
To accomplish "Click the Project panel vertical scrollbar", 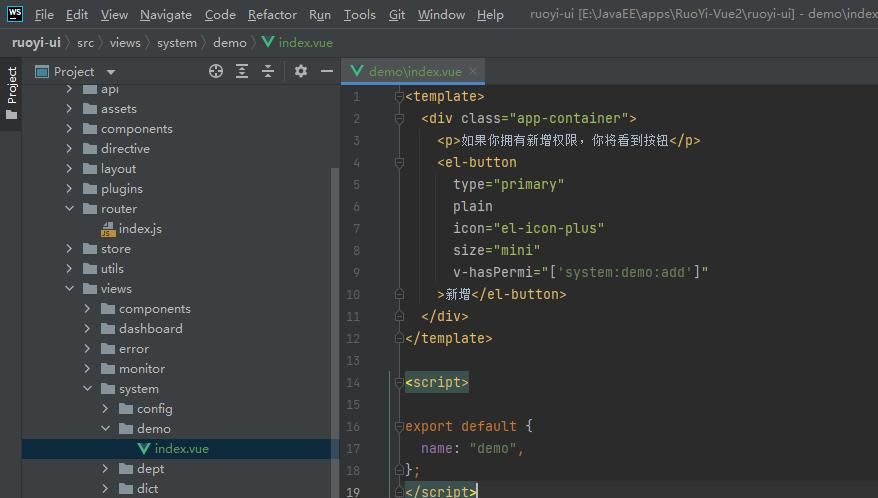I will [x=335, y=300].
